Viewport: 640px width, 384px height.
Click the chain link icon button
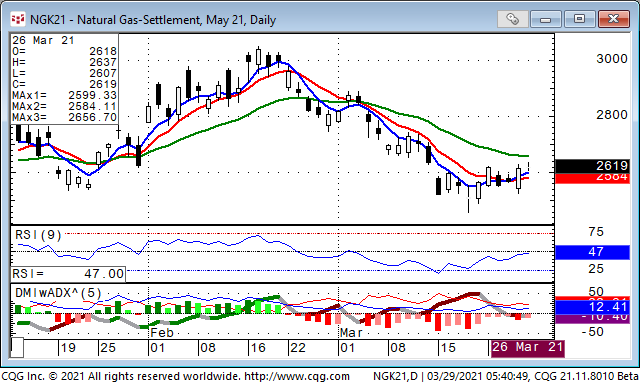click(513, 19)
